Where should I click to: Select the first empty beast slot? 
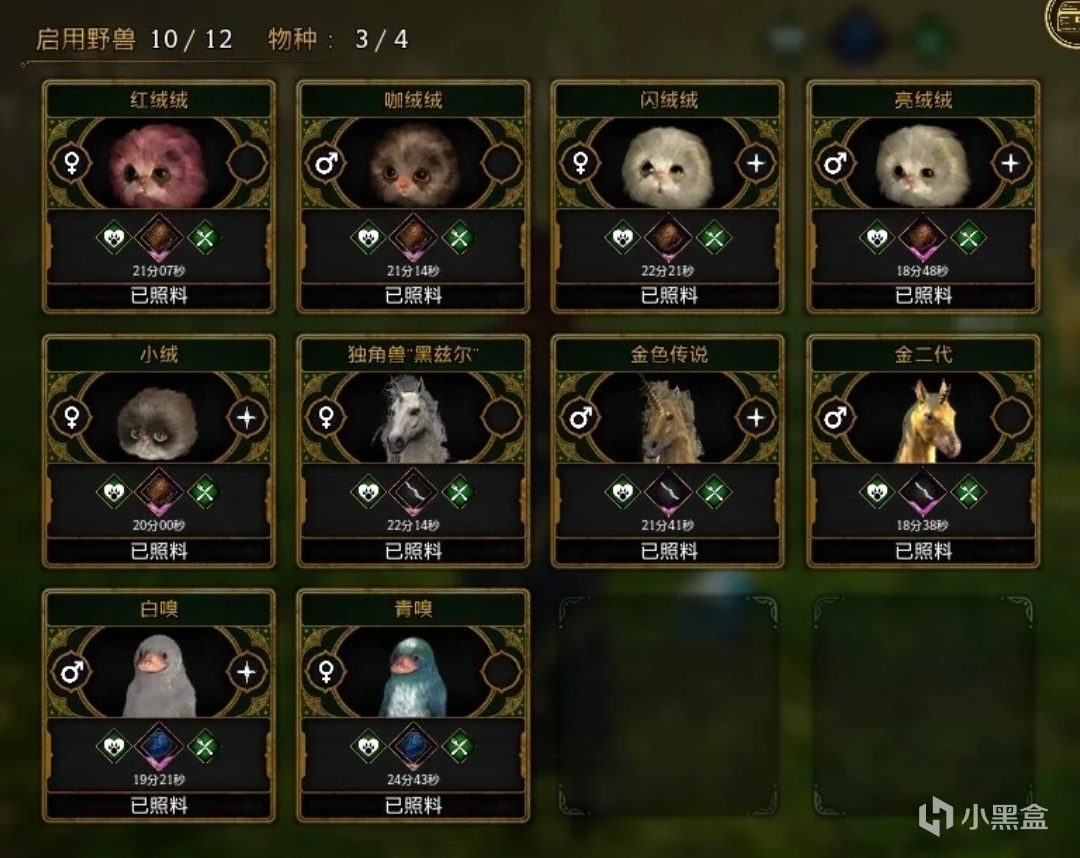[x=668, y=706]
